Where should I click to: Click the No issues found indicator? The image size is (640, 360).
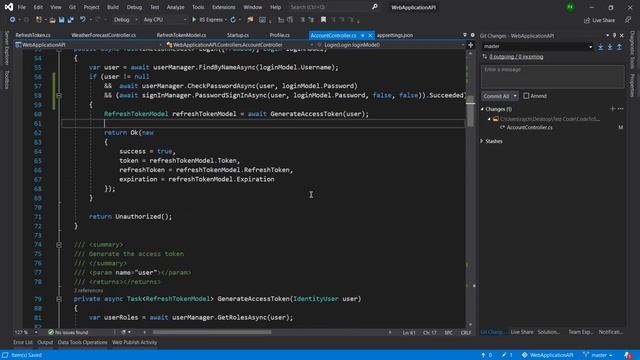click(68, 332)
